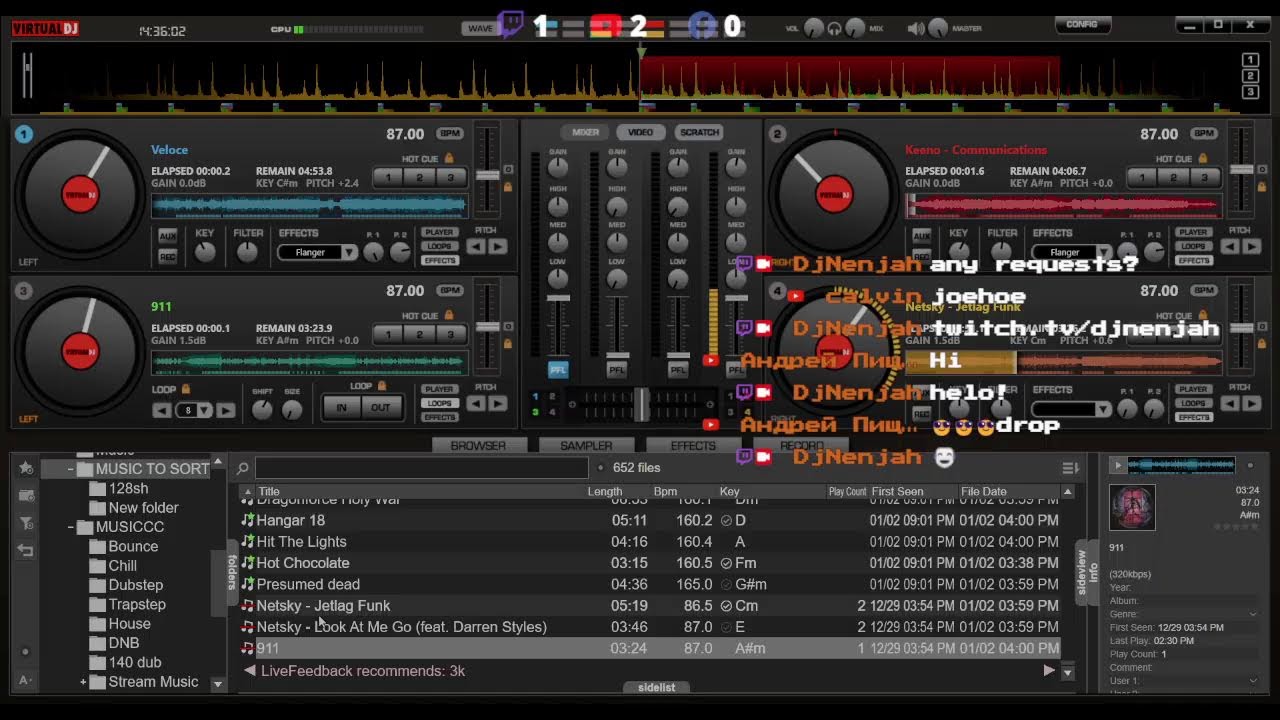The image size is (1280, 720).
Task: Open the deck 3 loop length dropdown
Action: (x=204, y=410)
